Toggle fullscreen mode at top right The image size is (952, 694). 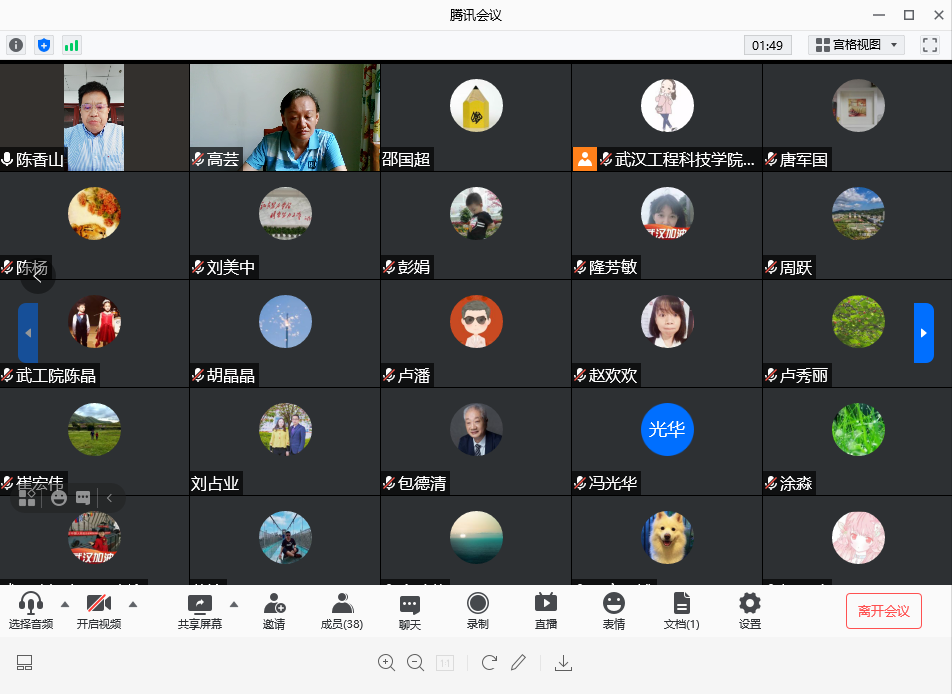(929, 45)
